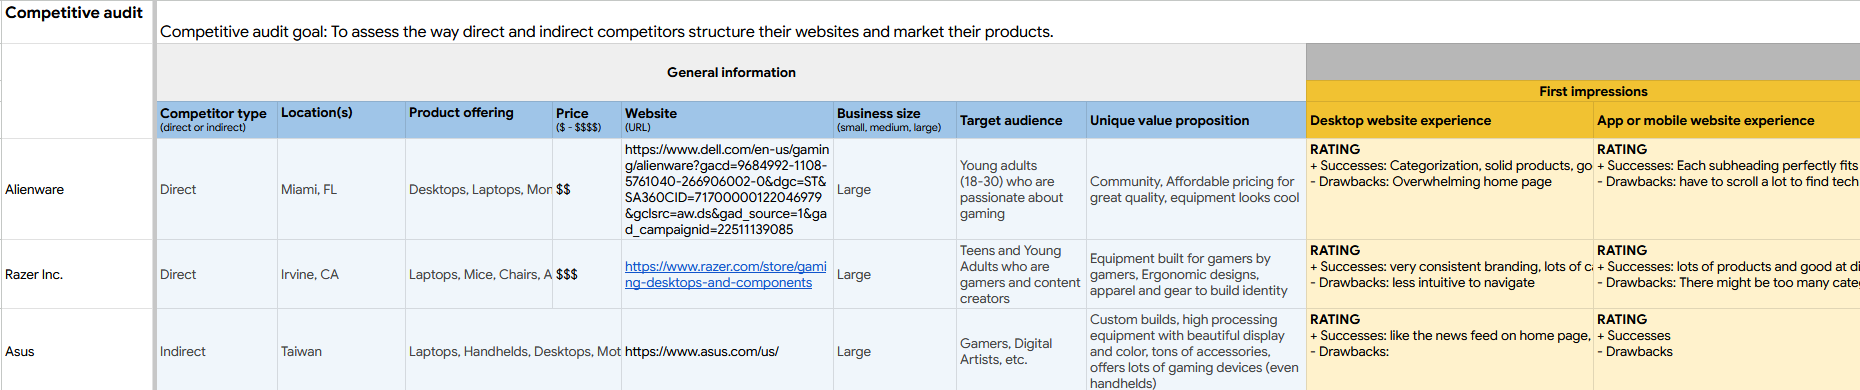This screenshot has height=390, width=1860.
Task: Select the asus.com/us URL cell
Action: point(727,351)
